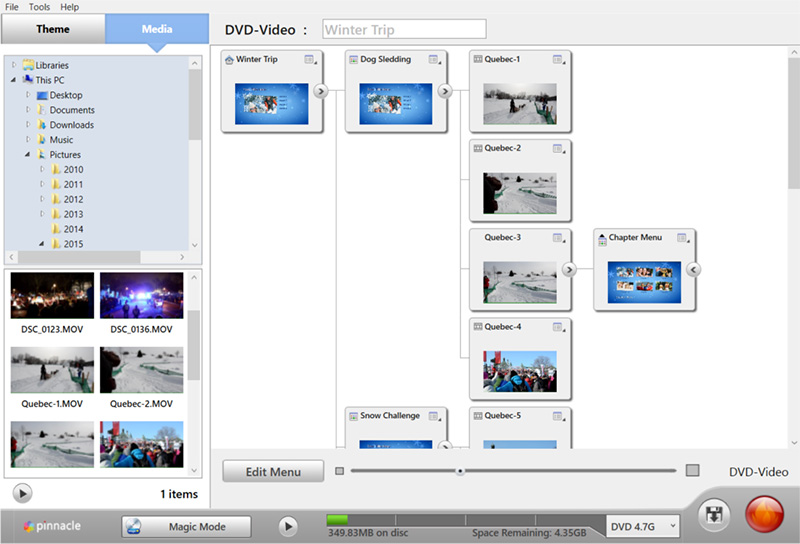Expand the 2010 folder in tree
This screenshot has width=800, height=544.
[43, 170]
